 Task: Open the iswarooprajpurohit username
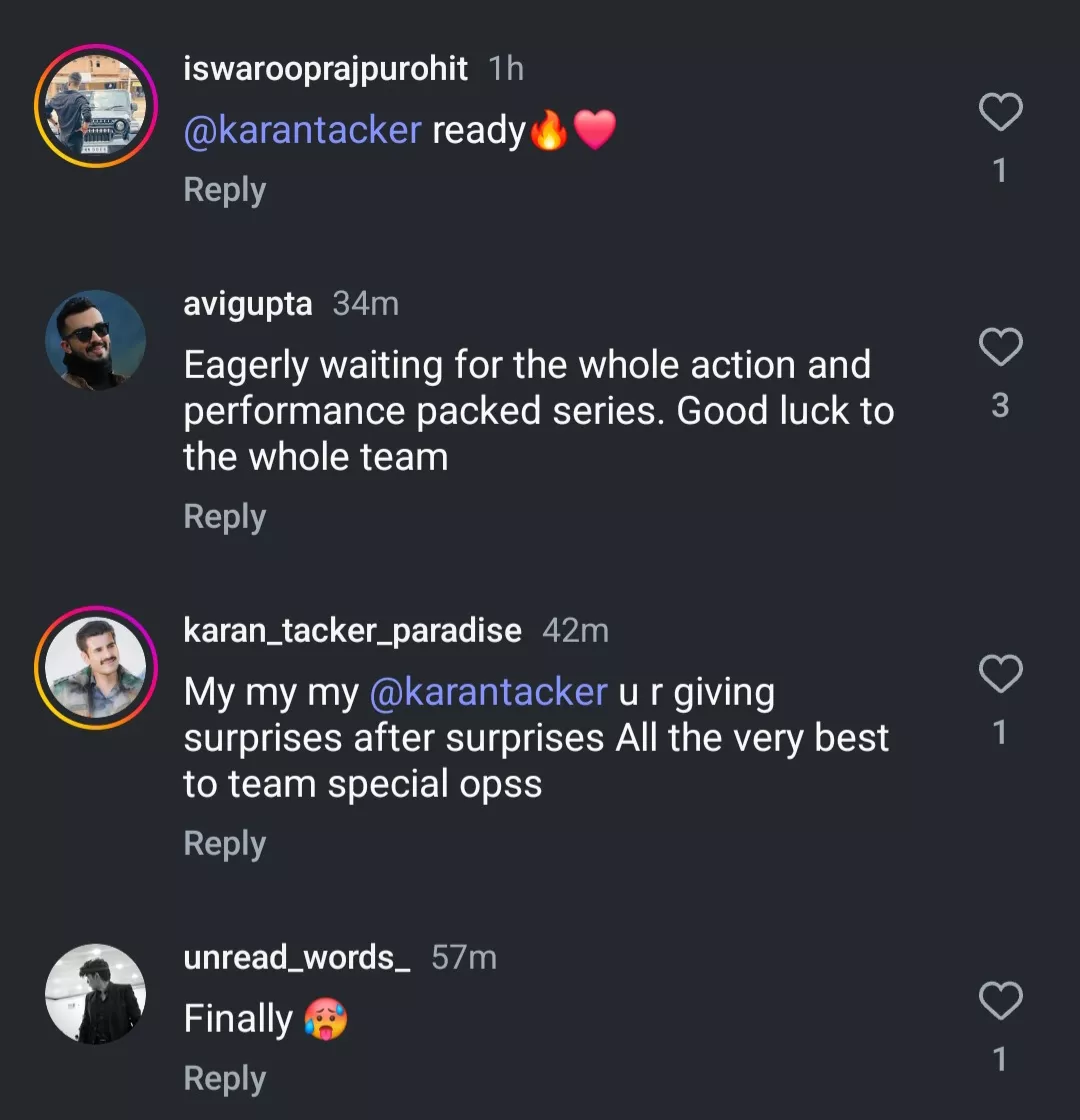pyautogui.click(x=326, y=69)
